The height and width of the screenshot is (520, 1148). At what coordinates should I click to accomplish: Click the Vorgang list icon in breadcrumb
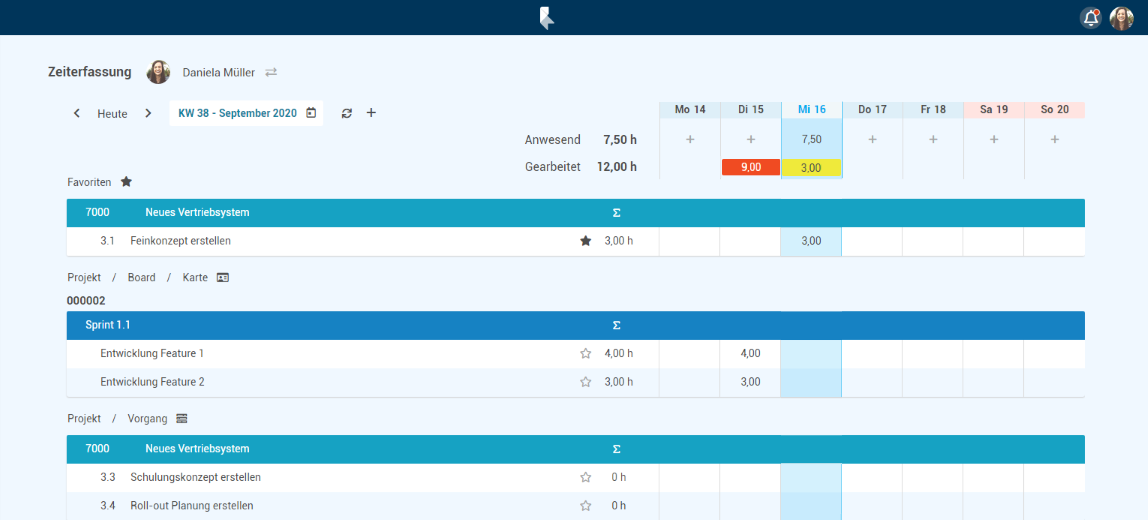coord(182,419)
